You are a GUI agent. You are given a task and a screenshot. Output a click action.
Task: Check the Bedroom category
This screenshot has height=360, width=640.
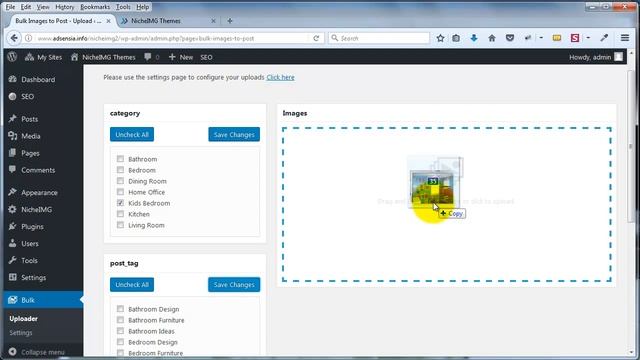pos(120,170)
